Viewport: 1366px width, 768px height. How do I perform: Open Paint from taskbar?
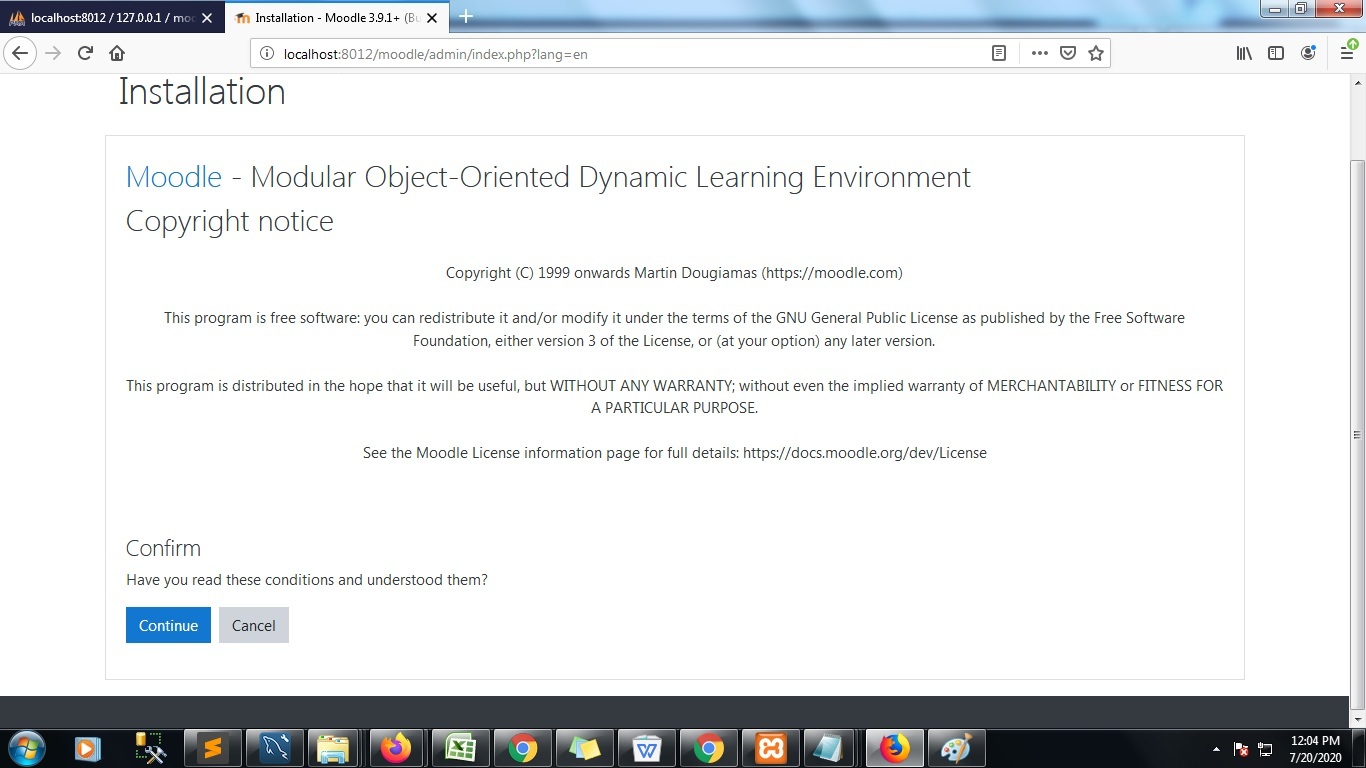[x=957, y=748]
